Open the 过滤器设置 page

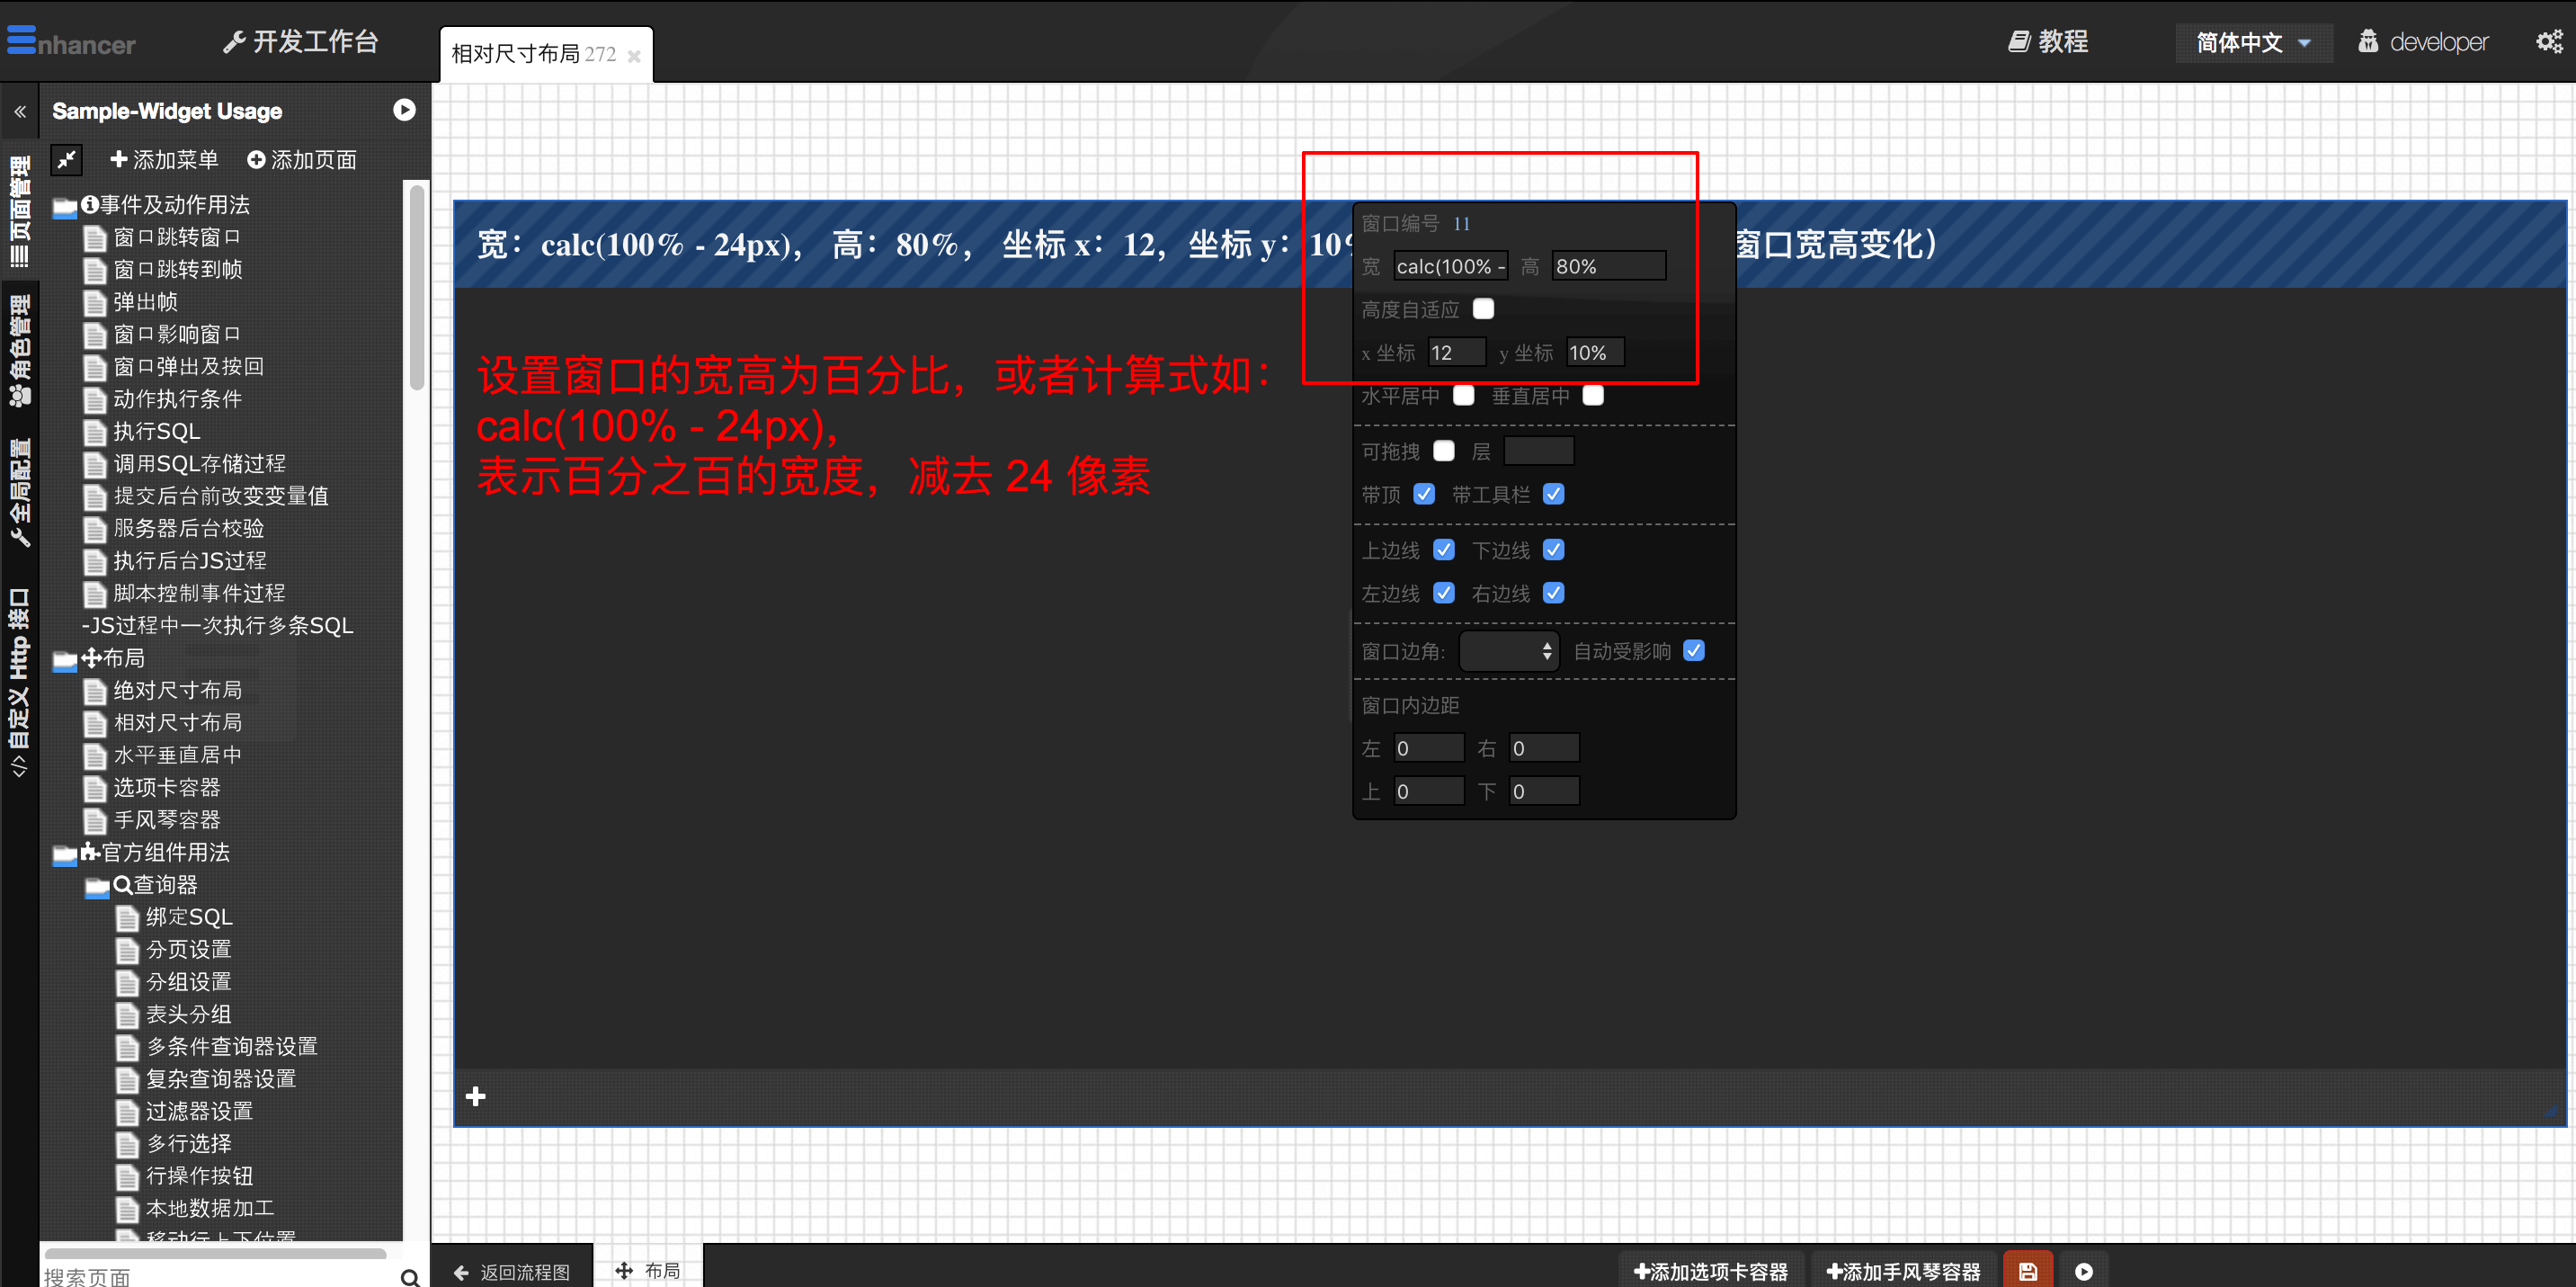pyautogui.click(x=200, y=1111)
